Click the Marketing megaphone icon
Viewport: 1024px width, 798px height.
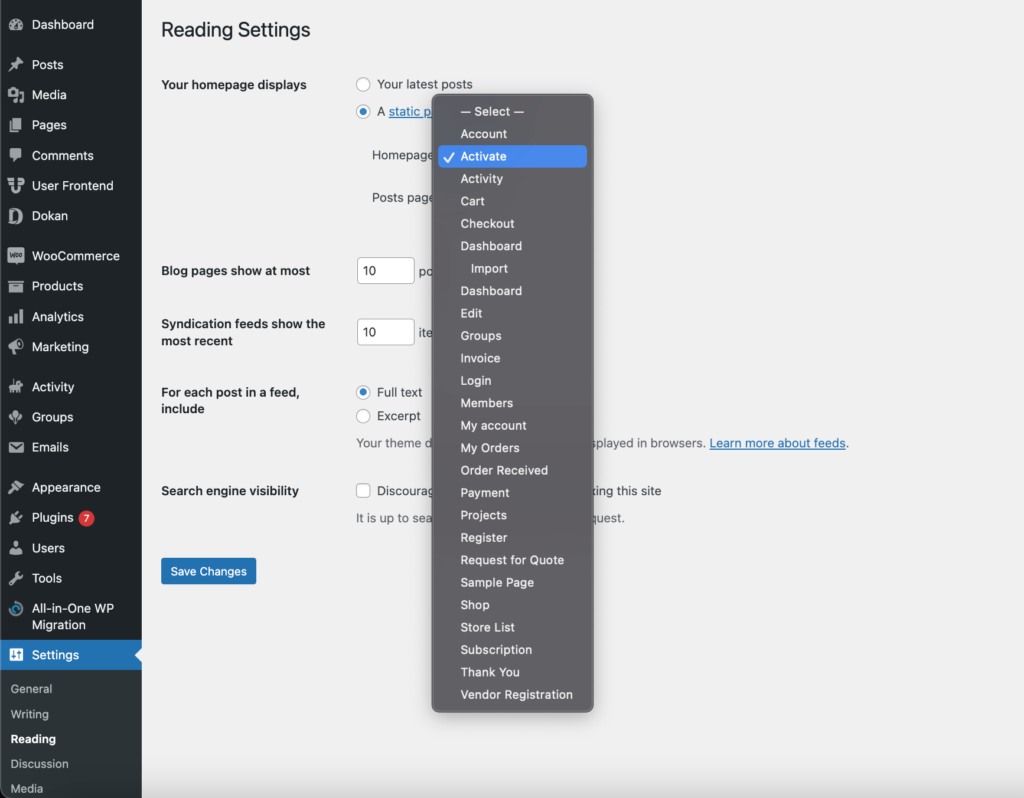click(16, 347)
